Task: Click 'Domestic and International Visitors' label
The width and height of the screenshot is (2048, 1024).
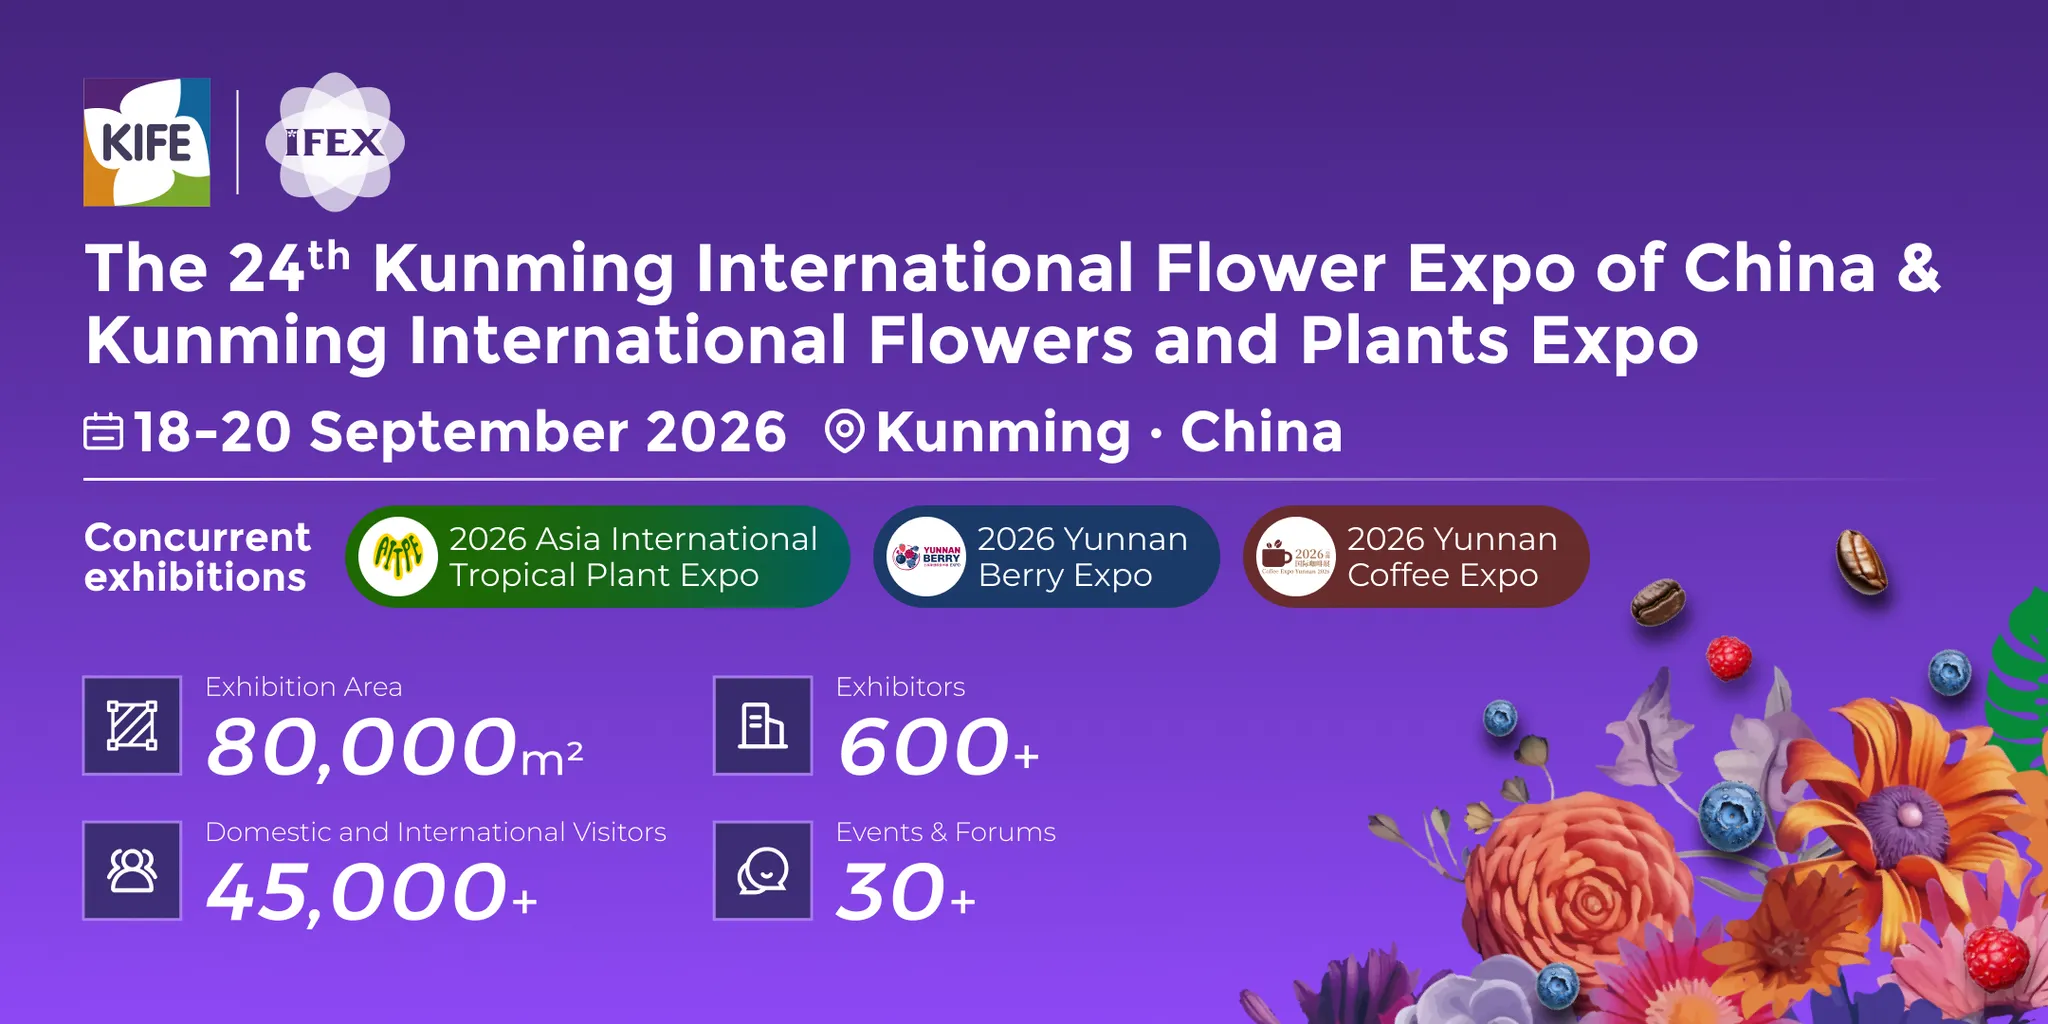Action: [436, 832]
